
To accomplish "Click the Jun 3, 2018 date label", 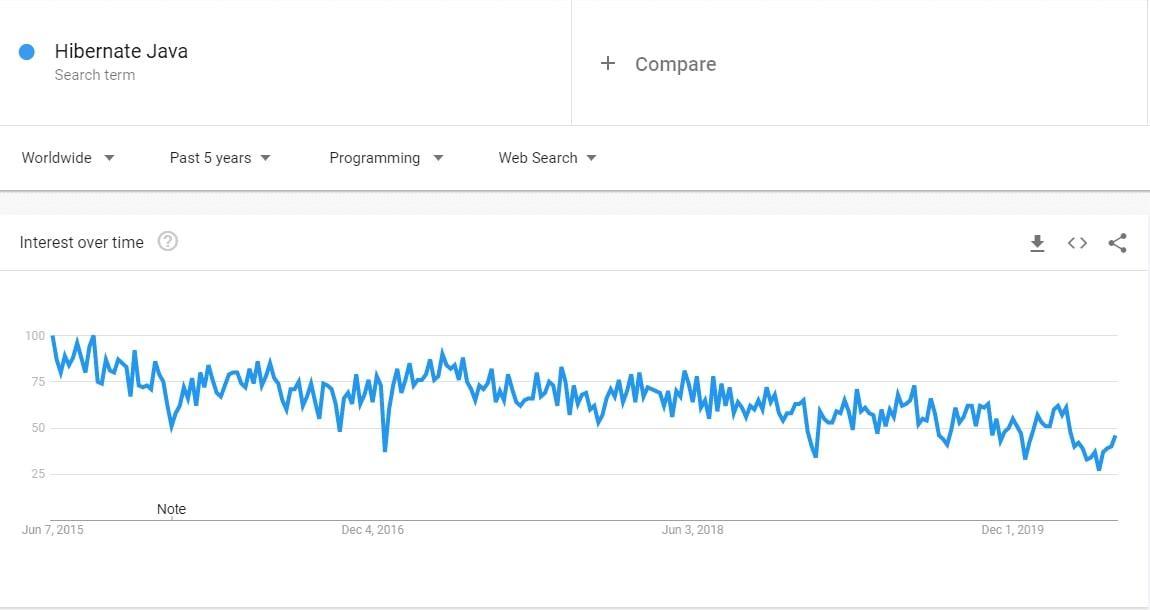I will point(692,530).
